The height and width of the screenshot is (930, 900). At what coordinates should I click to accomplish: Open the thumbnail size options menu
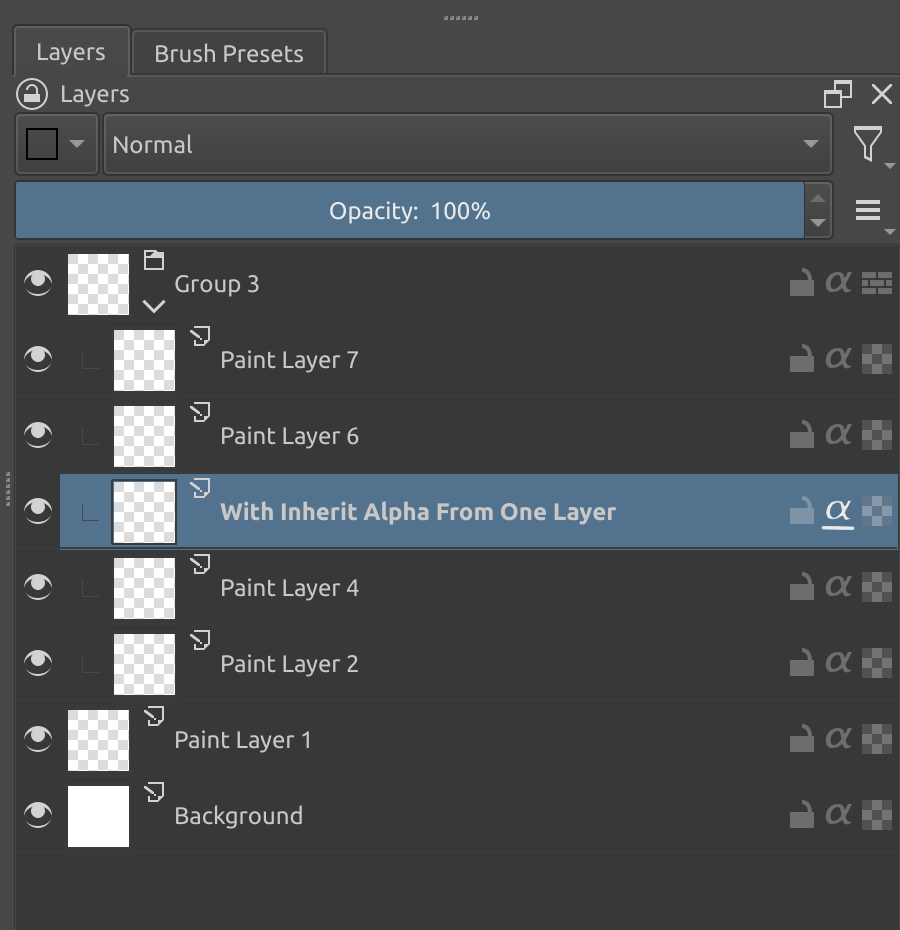pyautogui.click(x=868, y=211)
